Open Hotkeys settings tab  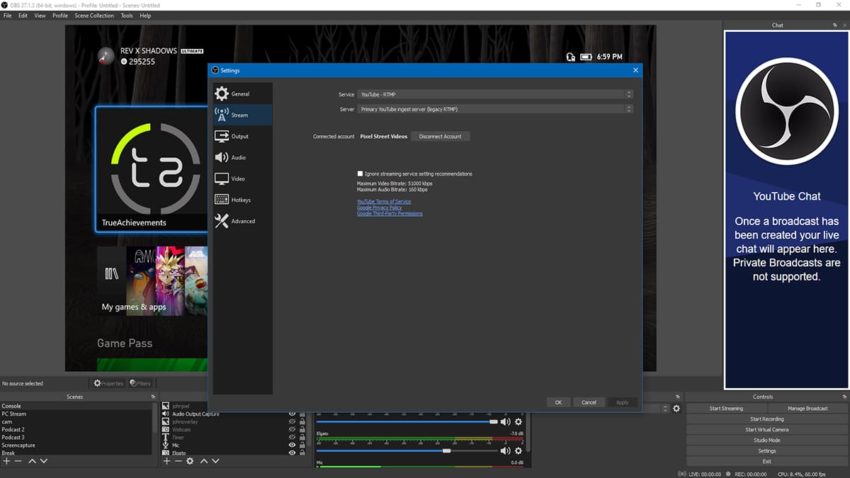pyautogui.click(x=243, y=200)
